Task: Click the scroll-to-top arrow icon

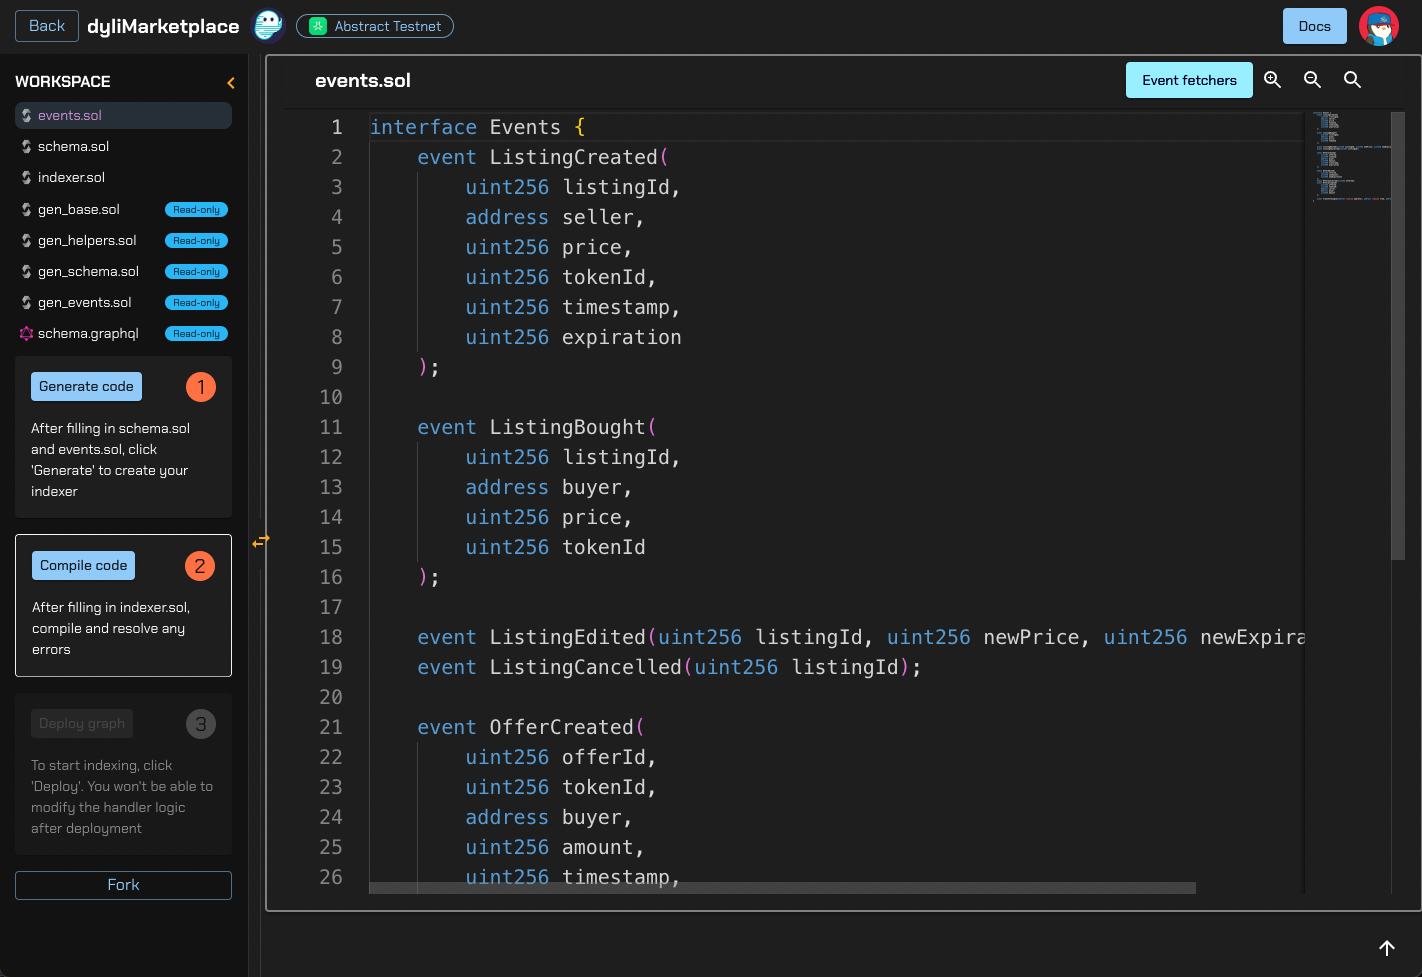Action: (1387, 948)
